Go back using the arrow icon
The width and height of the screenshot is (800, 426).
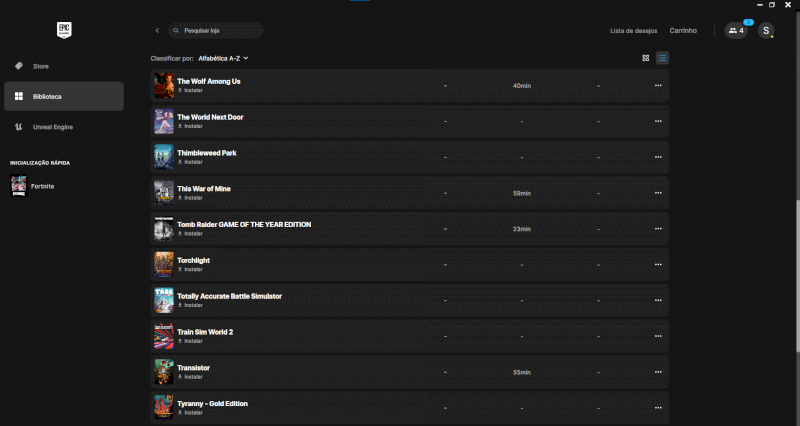[x=157, y=31]
